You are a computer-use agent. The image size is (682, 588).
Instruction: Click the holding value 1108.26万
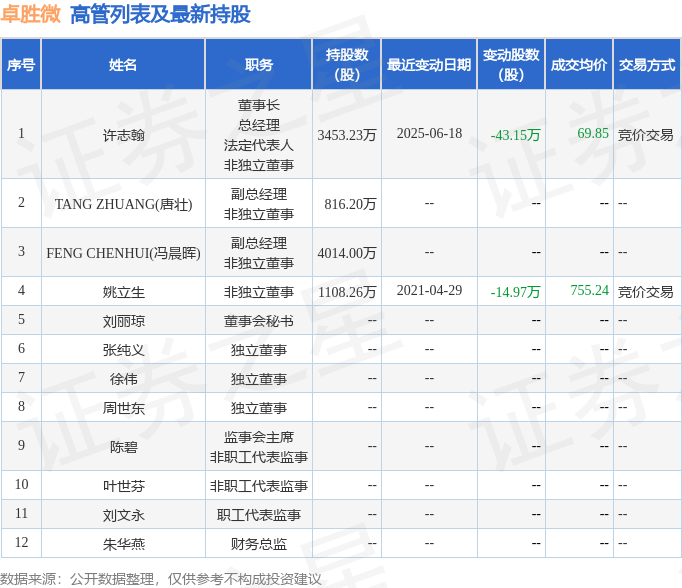[x=347, y=292]
